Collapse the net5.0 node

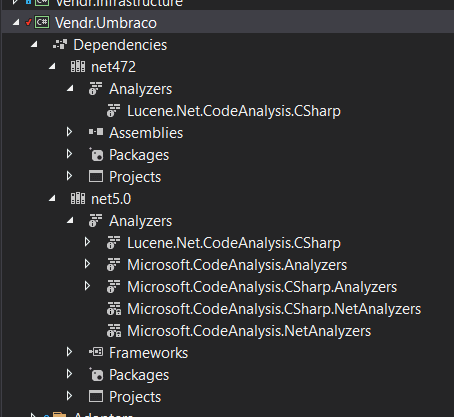(x=52, y=199)
